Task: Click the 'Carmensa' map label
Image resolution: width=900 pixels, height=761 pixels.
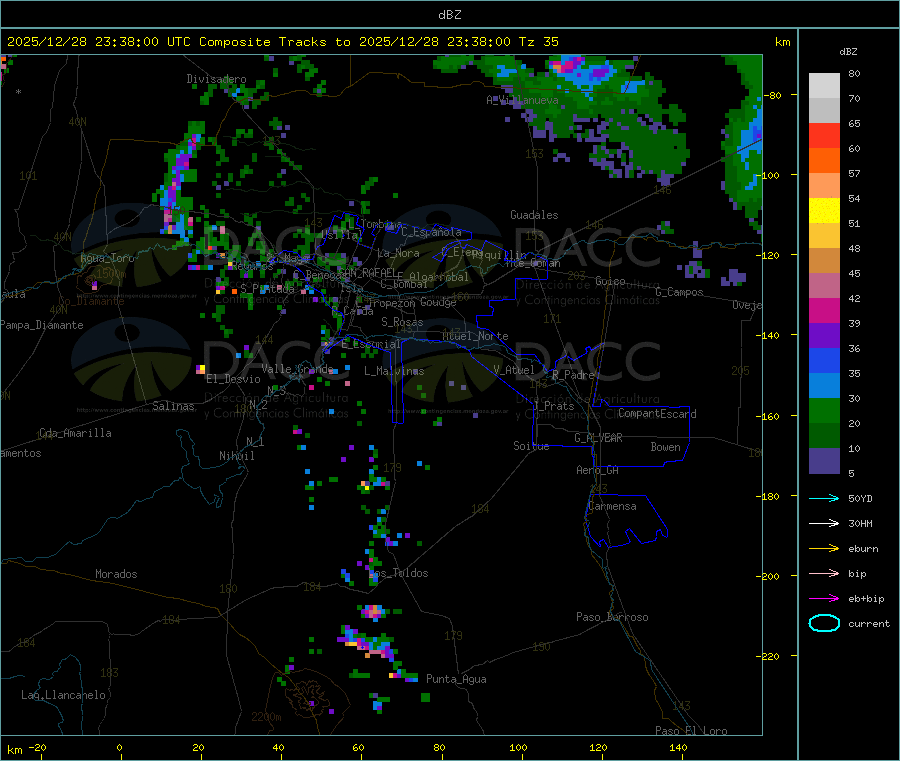Action: (x=612, y=506)
